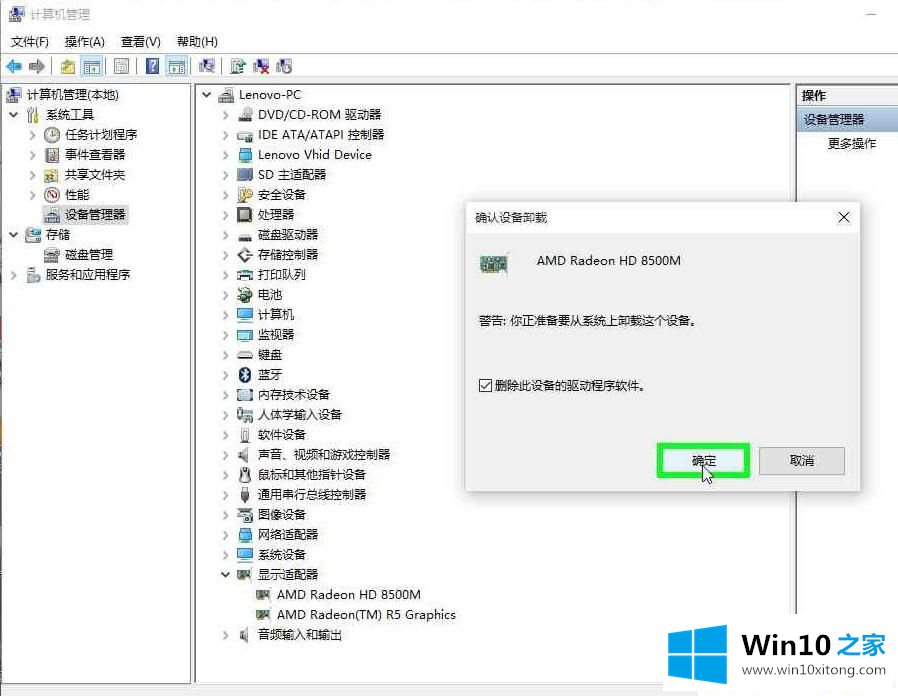Open the Action (操作) menu
This screenshot has height=696, width=898.
pyautogui.click(x=85, y=41)
